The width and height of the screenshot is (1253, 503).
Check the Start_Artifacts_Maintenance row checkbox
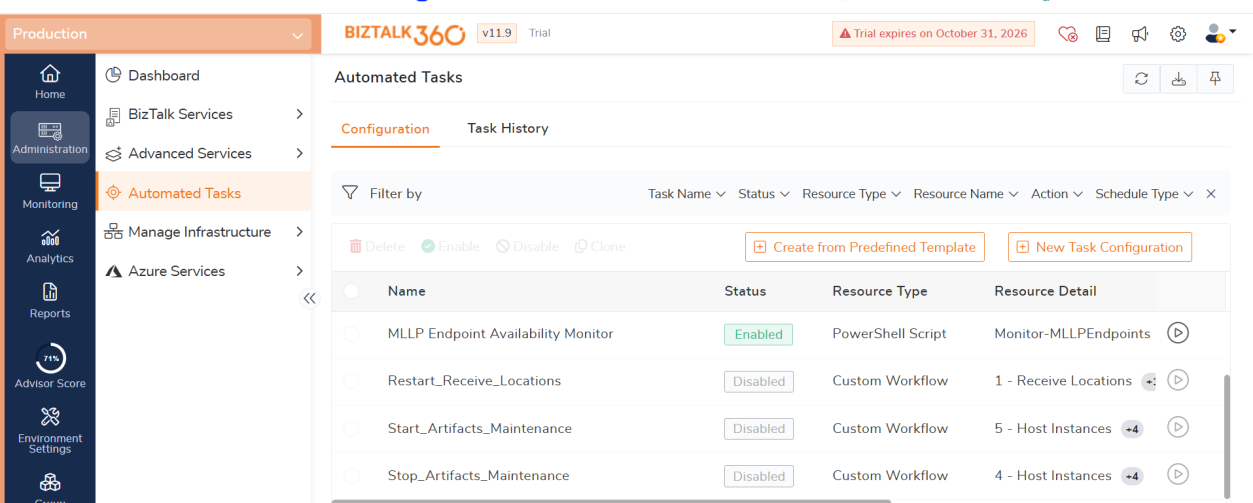[351, 428]
